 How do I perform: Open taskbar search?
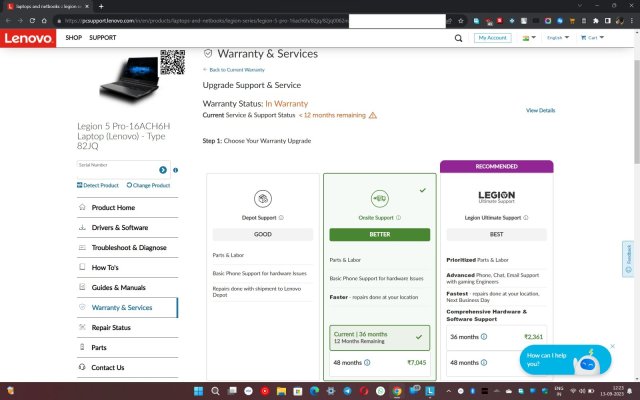(215, 391)
